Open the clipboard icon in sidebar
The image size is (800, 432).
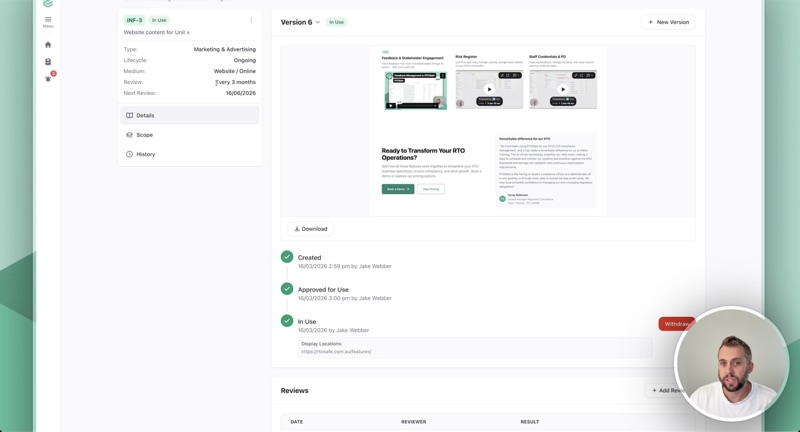48,62
